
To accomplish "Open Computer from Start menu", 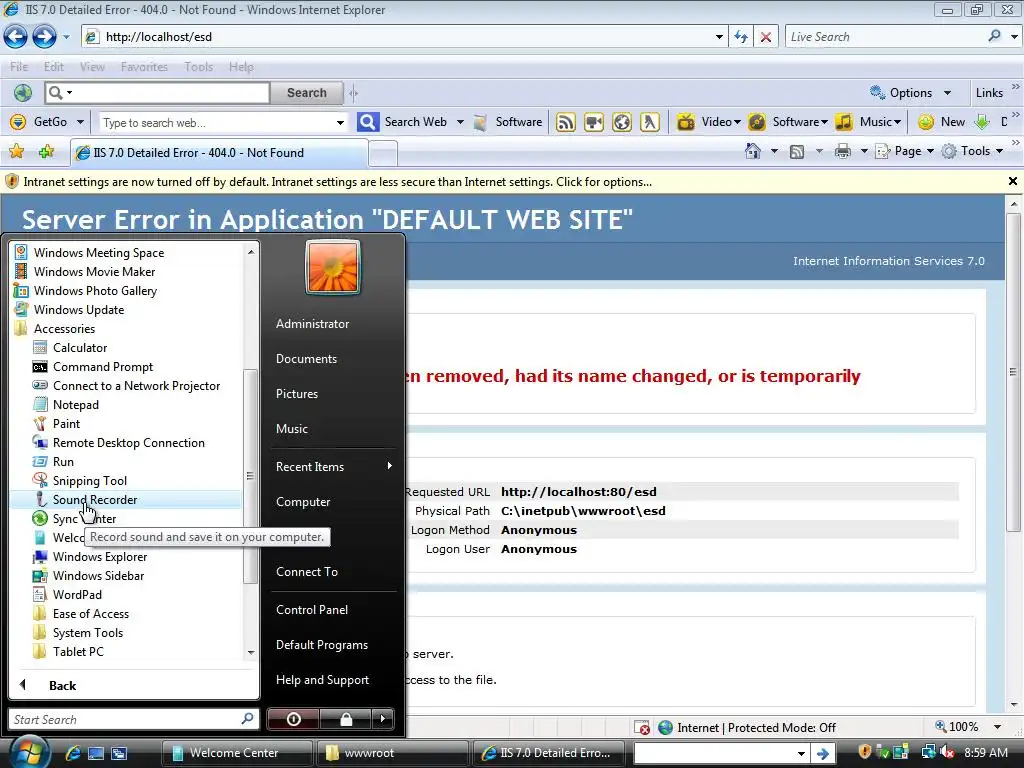I will click(303, 502).
